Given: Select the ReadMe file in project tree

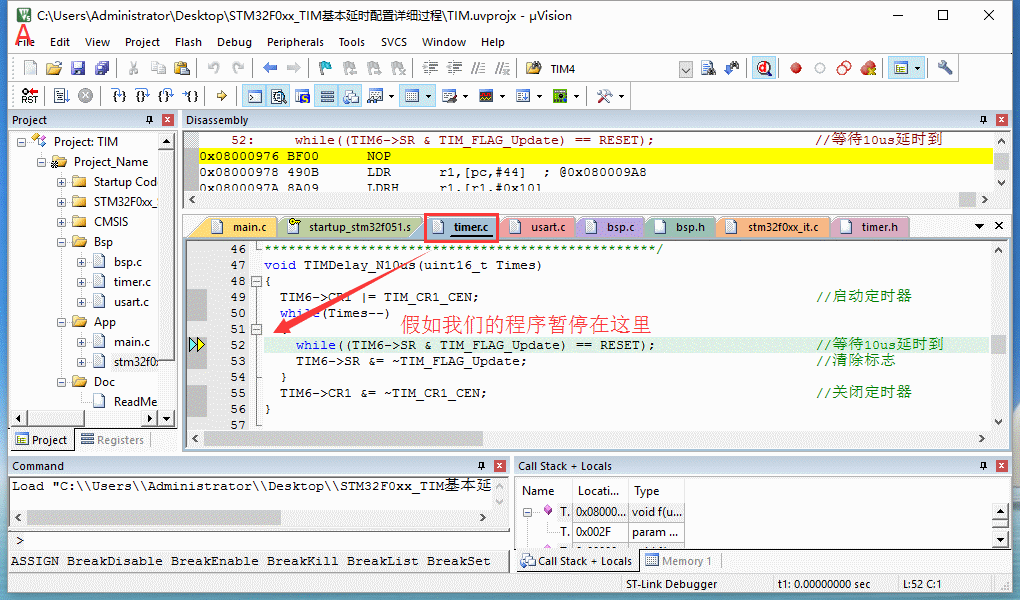Looking at the screenshot, I should (135, 402).
